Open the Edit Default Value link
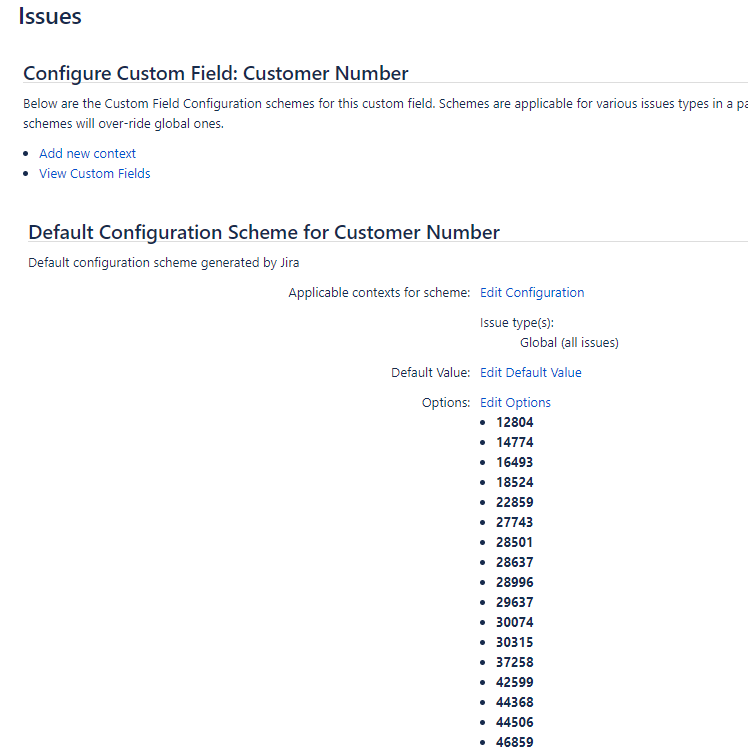 tap(530, 372)
